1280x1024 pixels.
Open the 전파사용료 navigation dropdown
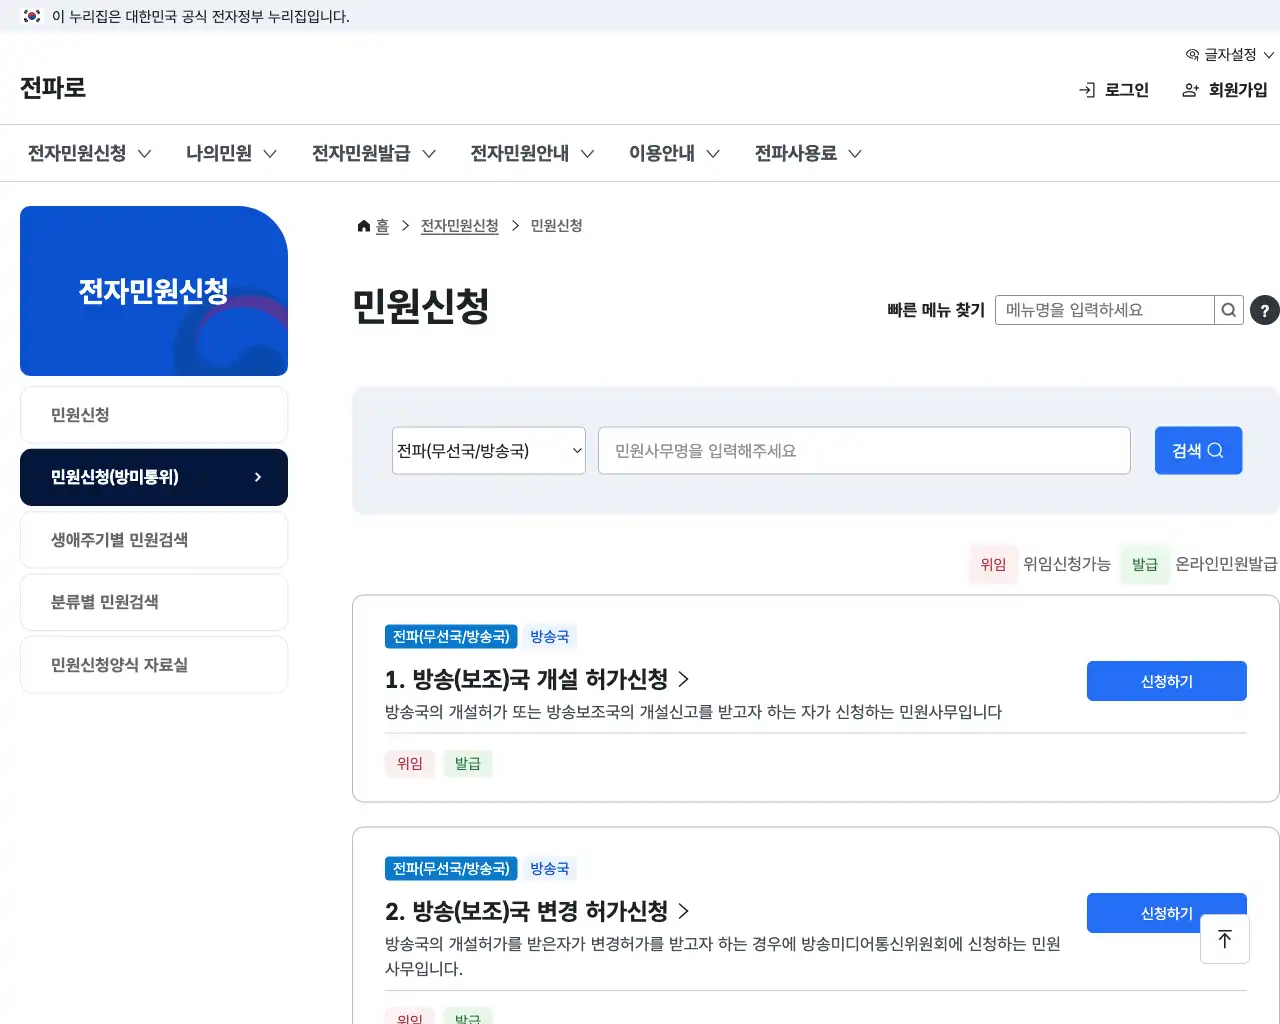(808, 153)
